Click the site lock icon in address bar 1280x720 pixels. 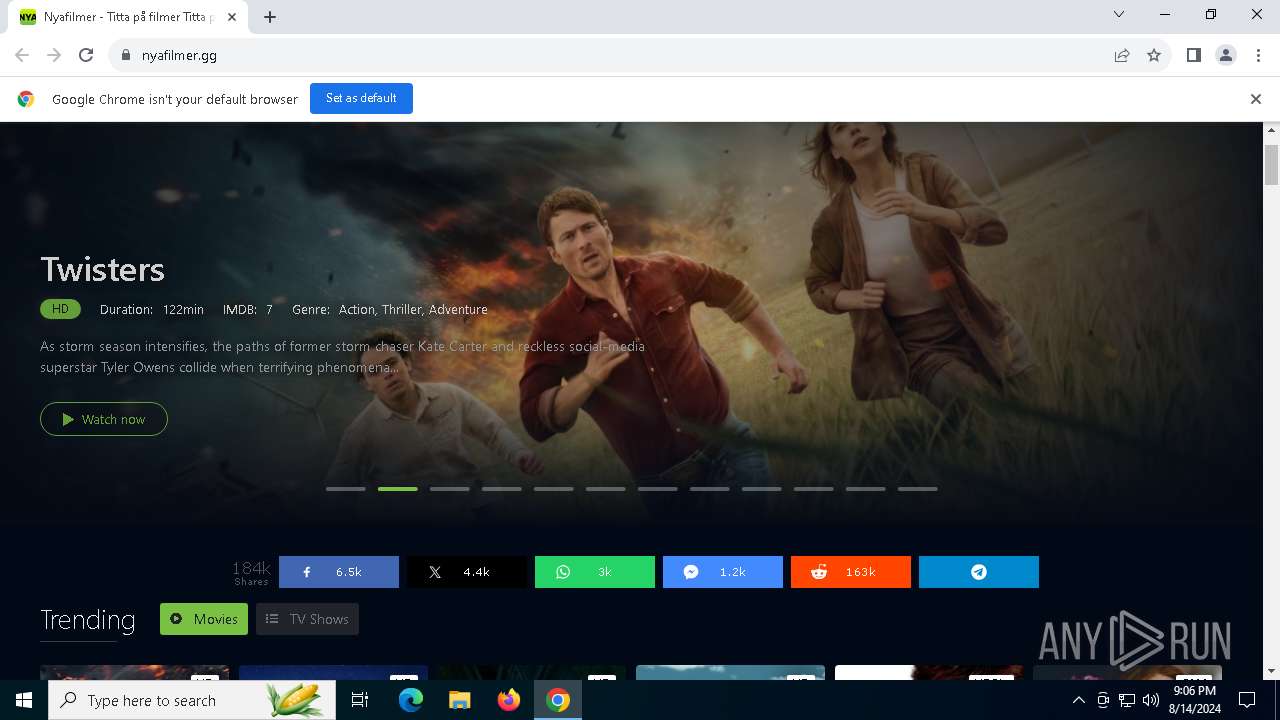[x=125, y=55]
